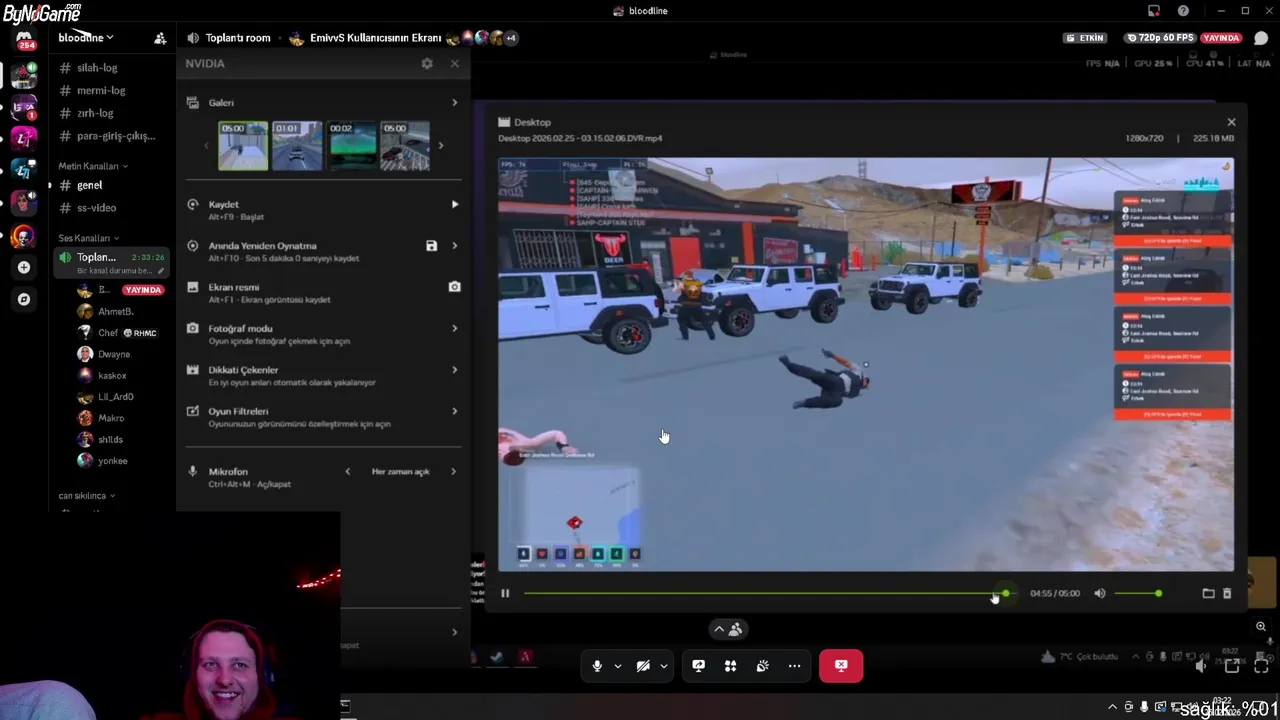
Task: Click voice user sh1lds
Action: pos(110,440)
